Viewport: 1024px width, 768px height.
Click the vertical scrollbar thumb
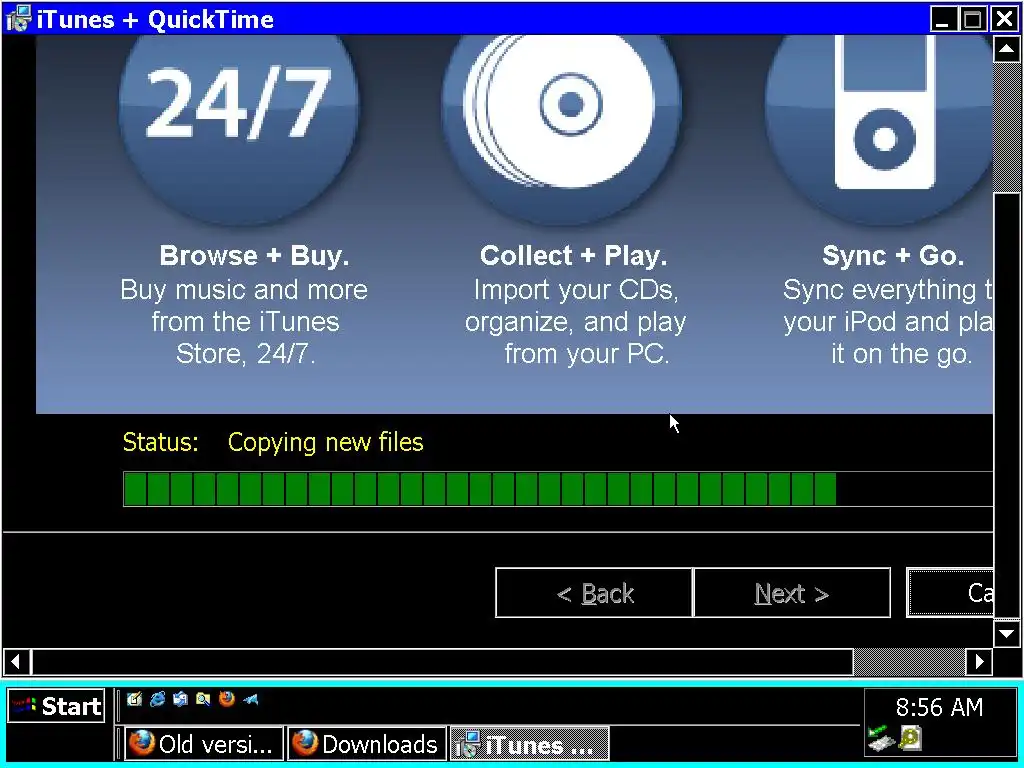(1006, 406)
